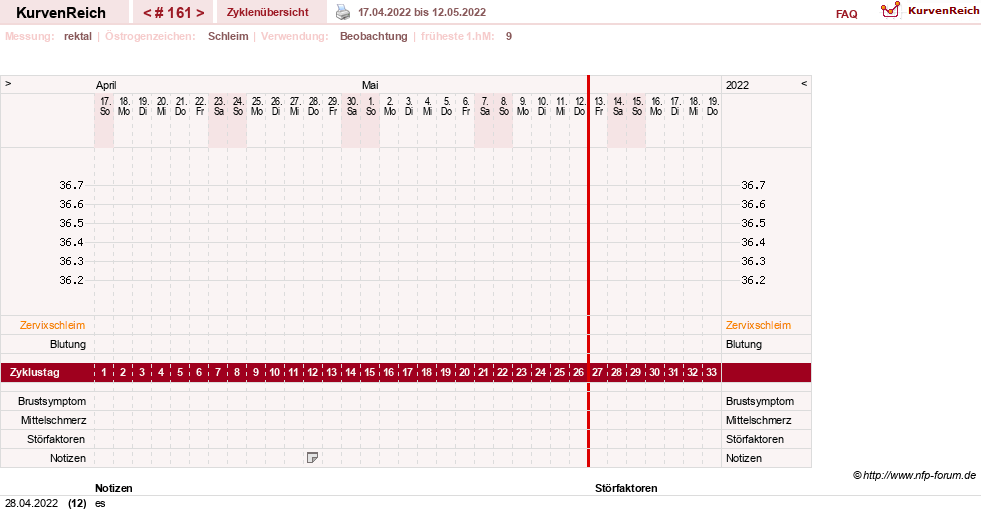Screen dimensions: 981x527
Task: Select cycle day 26 cell
Action: click(x=578, y=372)
